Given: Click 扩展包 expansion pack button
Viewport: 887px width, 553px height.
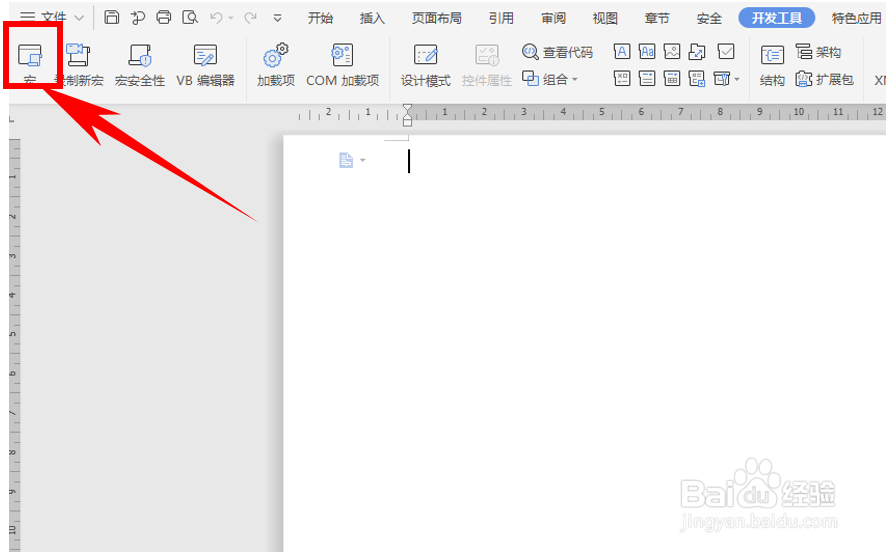Looking at the screenshot, I should 824,79.
